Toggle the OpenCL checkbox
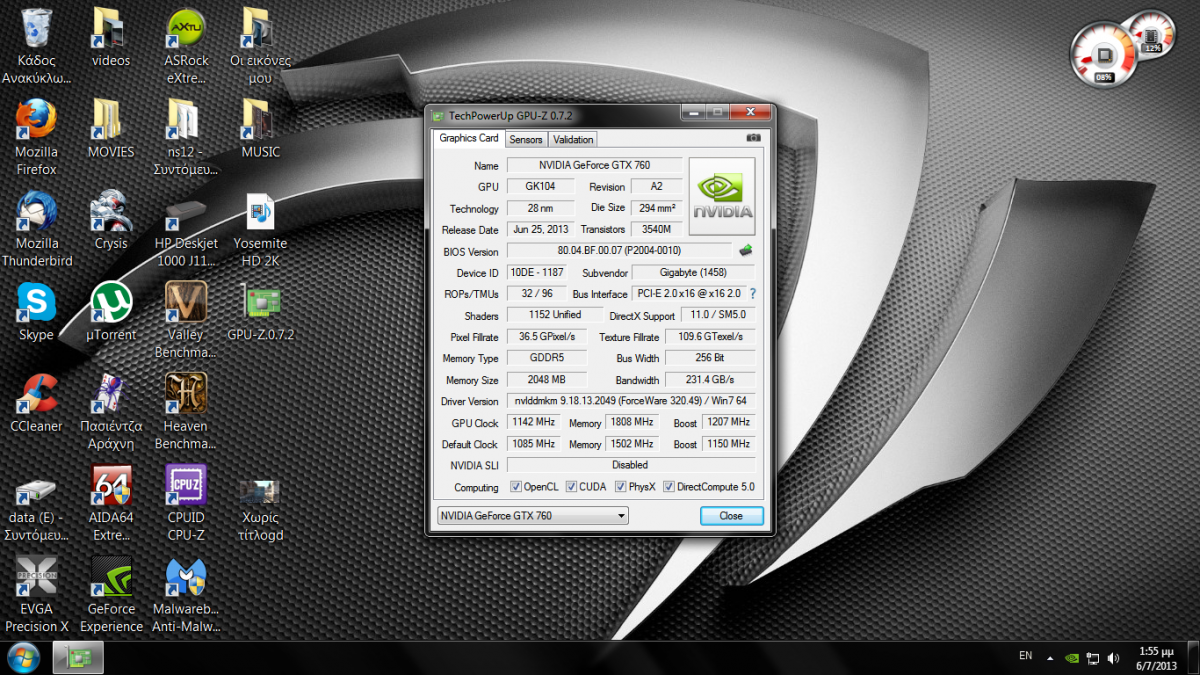The width and height of the screenshot is (1200, 675). (x=516, y=487)
